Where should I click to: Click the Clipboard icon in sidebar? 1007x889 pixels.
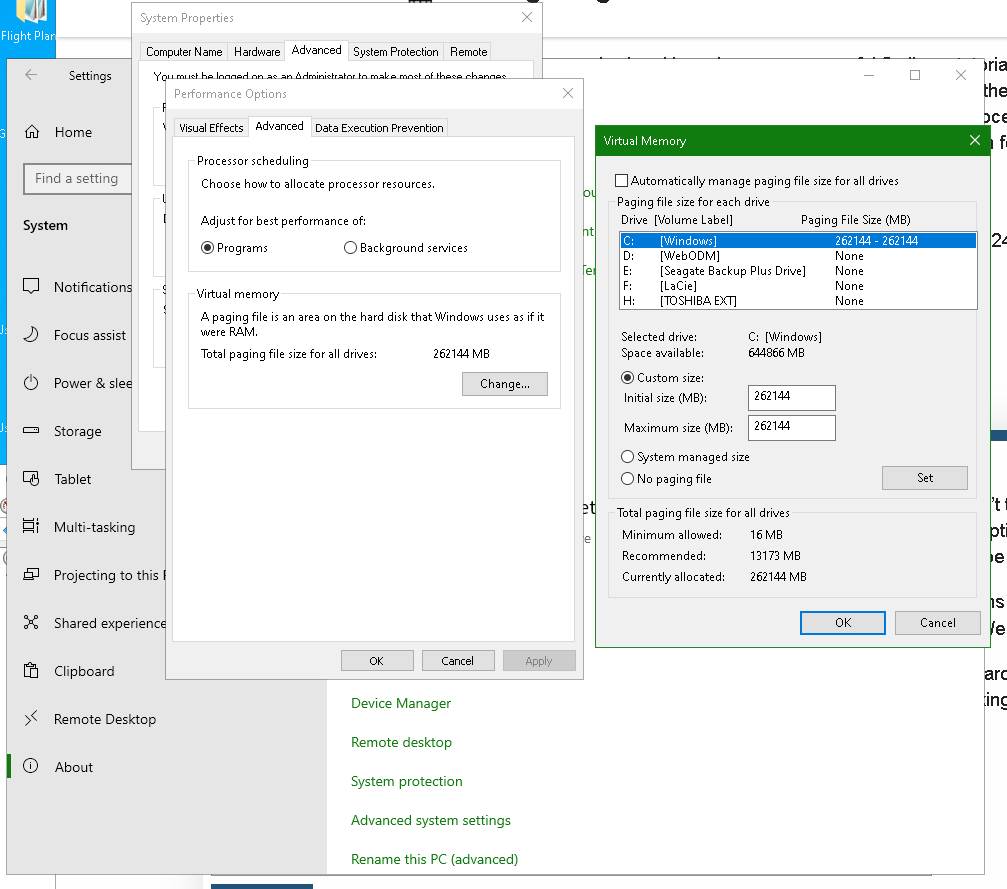click(32, 671)
